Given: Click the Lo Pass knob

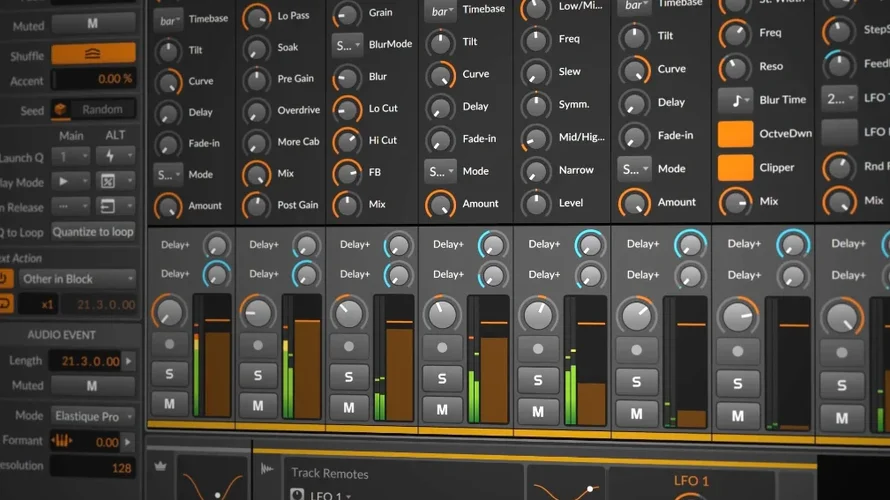Looking at the screenshot, I should 257,17.
